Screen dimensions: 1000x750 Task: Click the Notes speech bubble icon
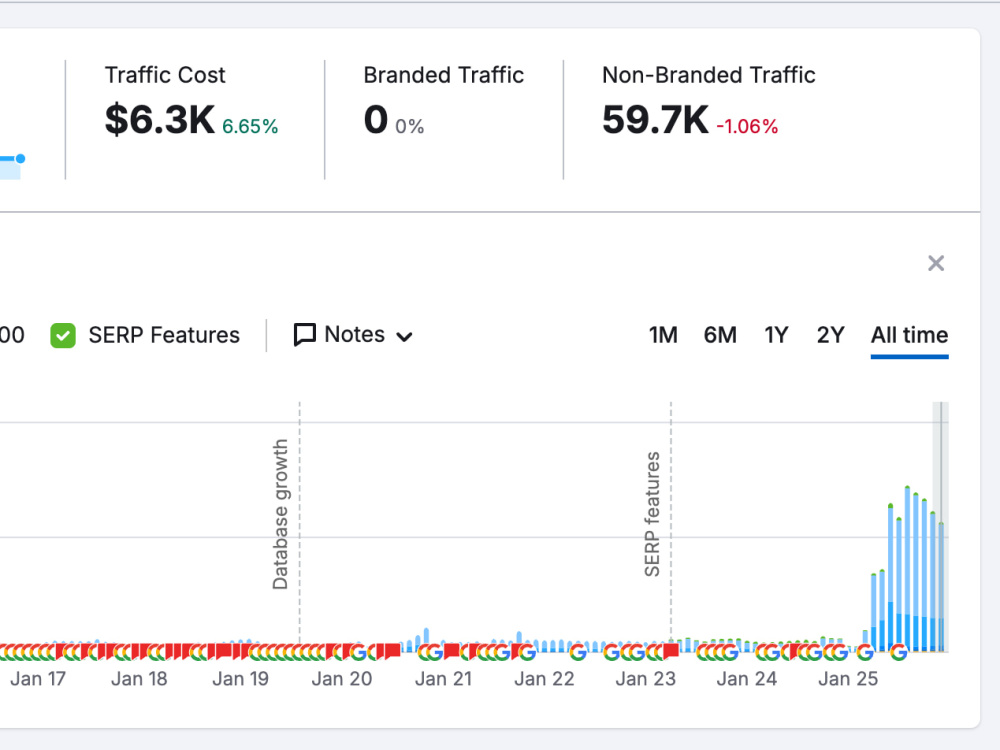click(x=304, y=335)
